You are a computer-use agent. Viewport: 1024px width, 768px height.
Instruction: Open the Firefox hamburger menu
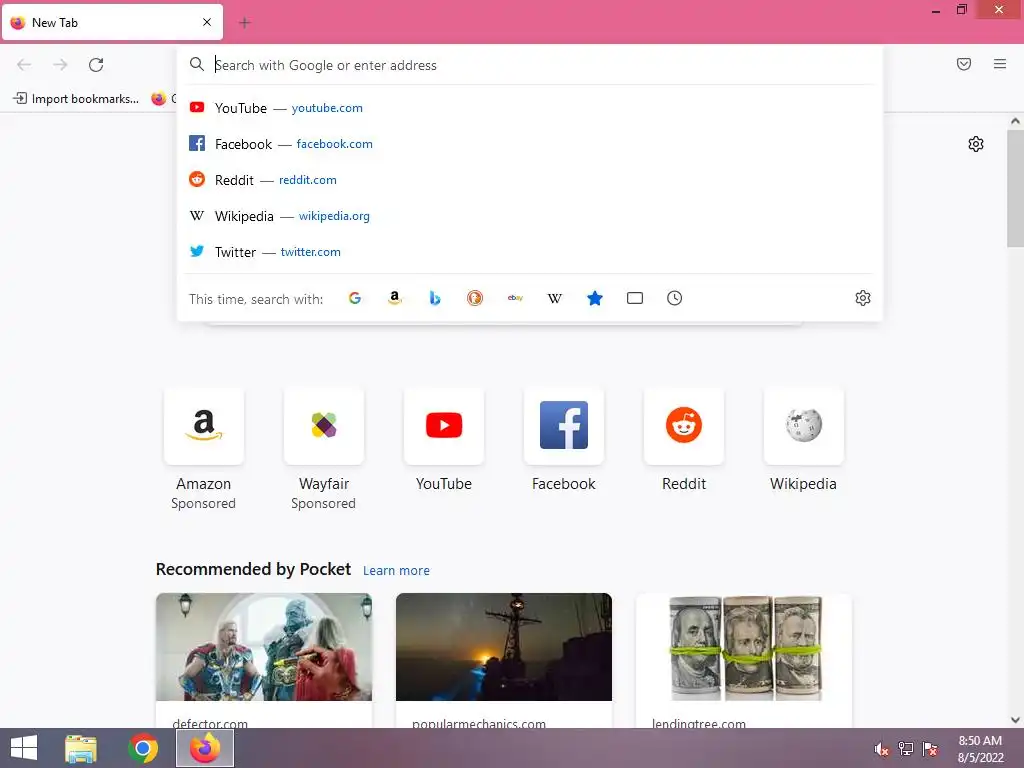tap(1000, 64)
